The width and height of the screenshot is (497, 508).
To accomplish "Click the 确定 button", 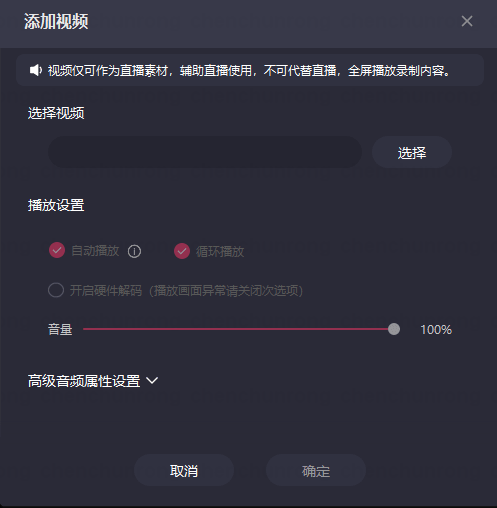I will coord(316,470).
